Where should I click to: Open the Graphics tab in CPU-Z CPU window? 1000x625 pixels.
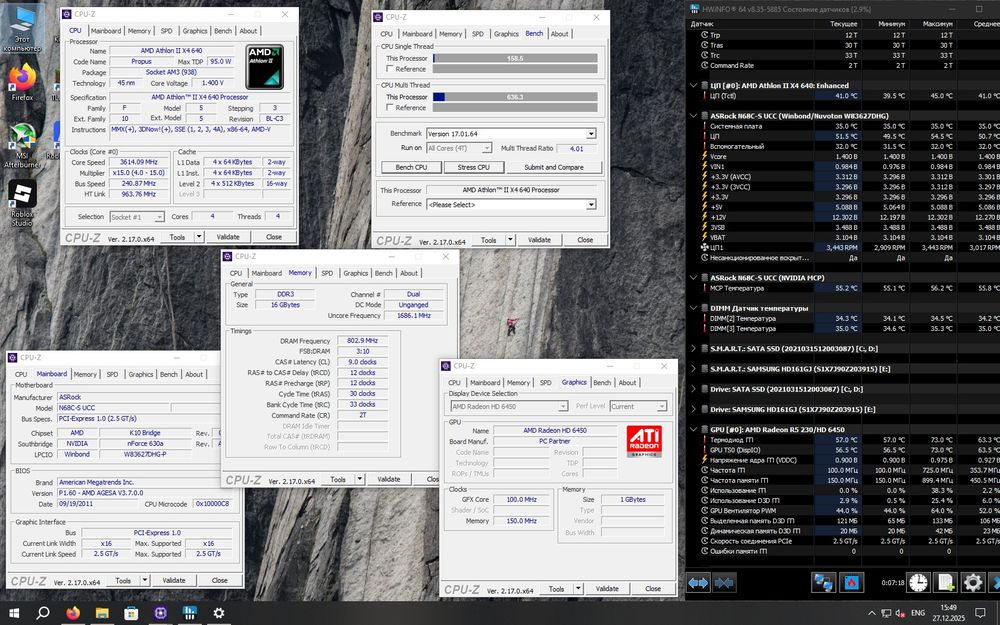(195, 31)
